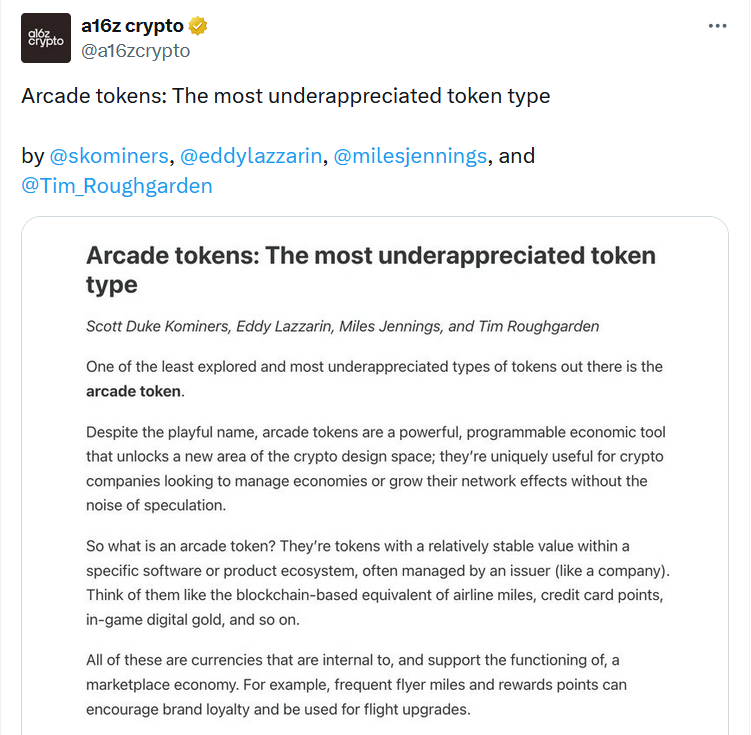The image size is (751, 735).
Task: Click the paragraph starting "One of the least explored"
Action: click(x=374, y=367)
